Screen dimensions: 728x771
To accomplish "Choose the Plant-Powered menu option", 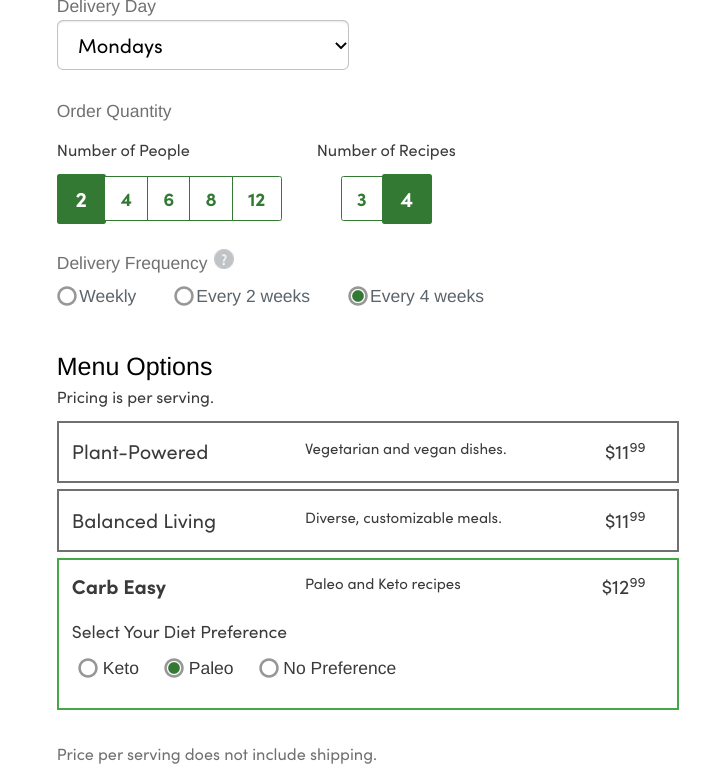I will (140, 452).
